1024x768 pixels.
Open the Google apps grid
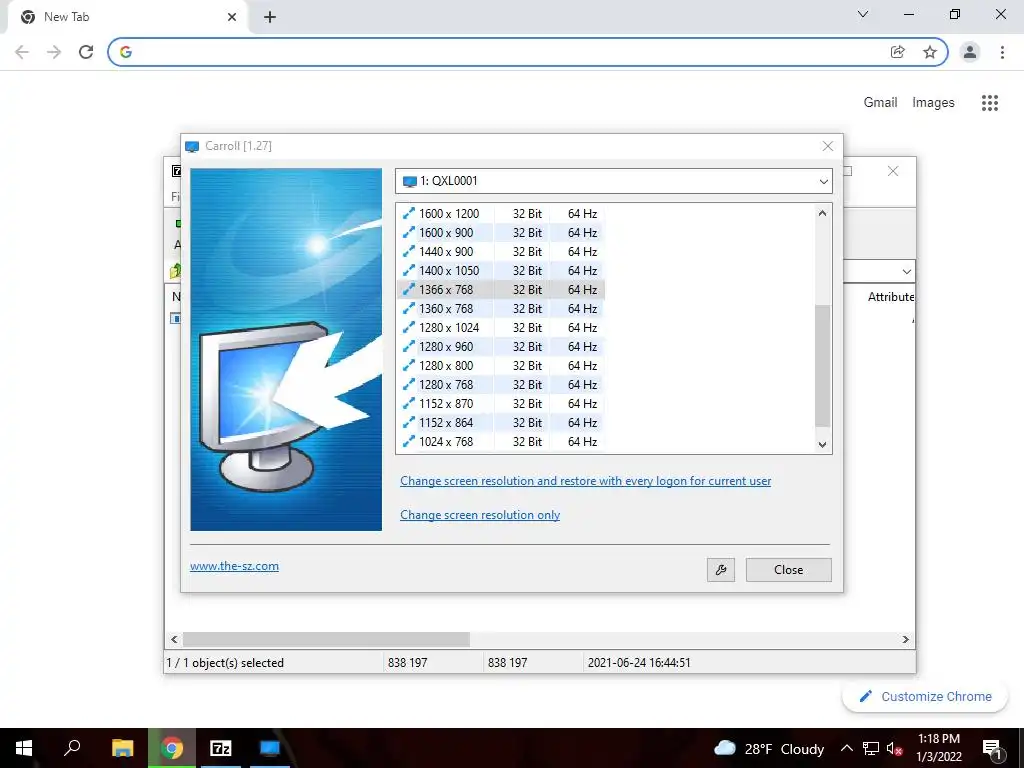point(990,103)
